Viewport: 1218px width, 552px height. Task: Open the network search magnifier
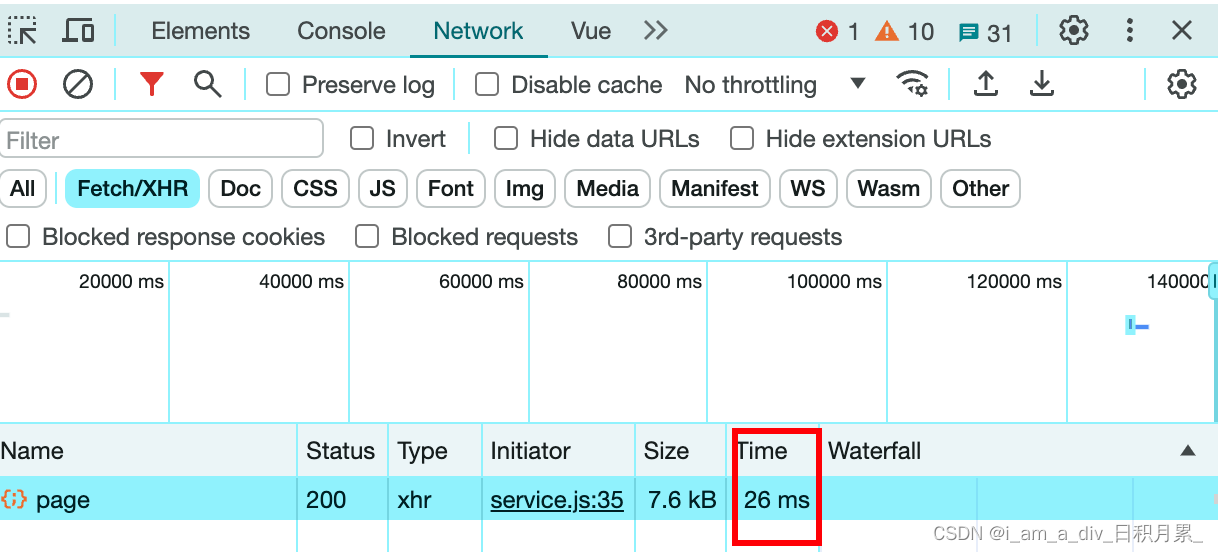click(207, 84)
